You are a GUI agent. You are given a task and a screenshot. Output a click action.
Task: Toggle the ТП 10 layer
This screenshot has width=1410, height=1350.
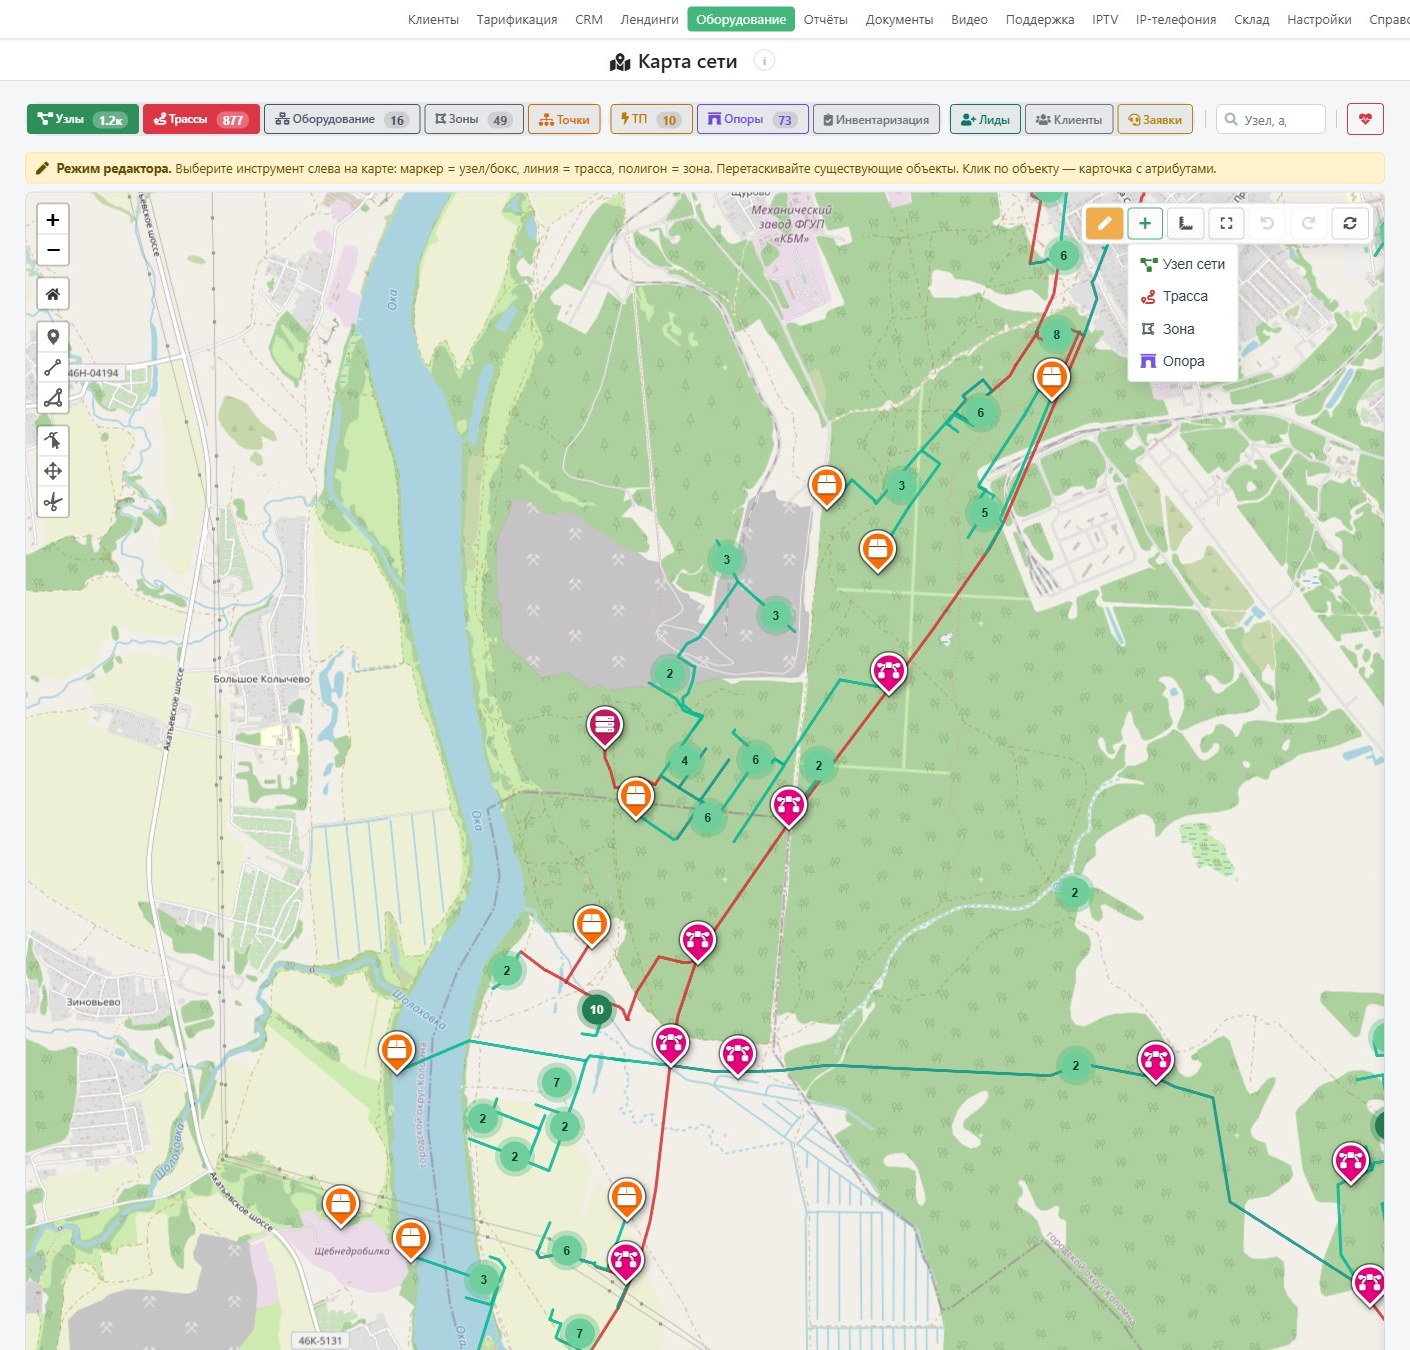[x=651, y=119]
